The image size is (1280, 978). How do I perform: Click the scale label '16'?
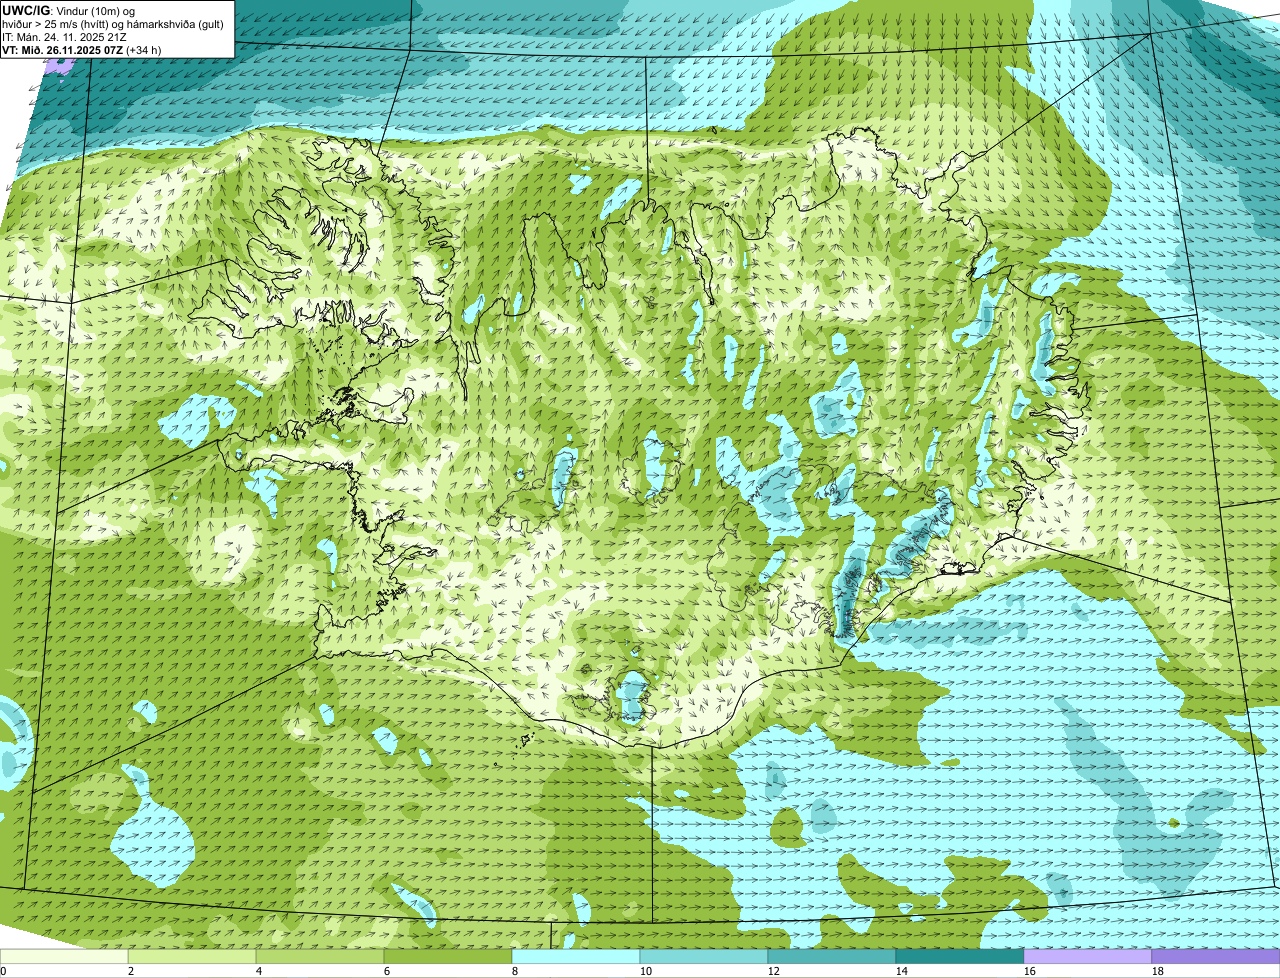[1030, 971]
